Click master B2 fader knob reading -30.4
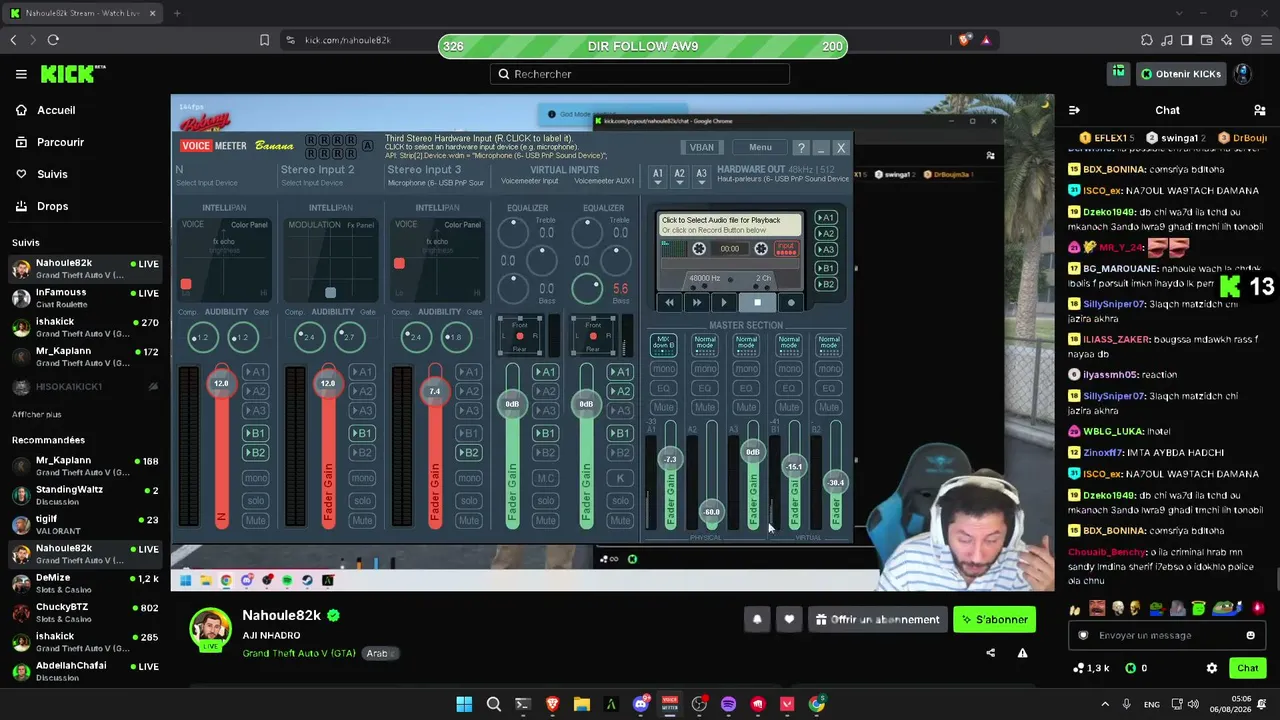The width and height of the screenshot is (1280, 720). [836, 482]
